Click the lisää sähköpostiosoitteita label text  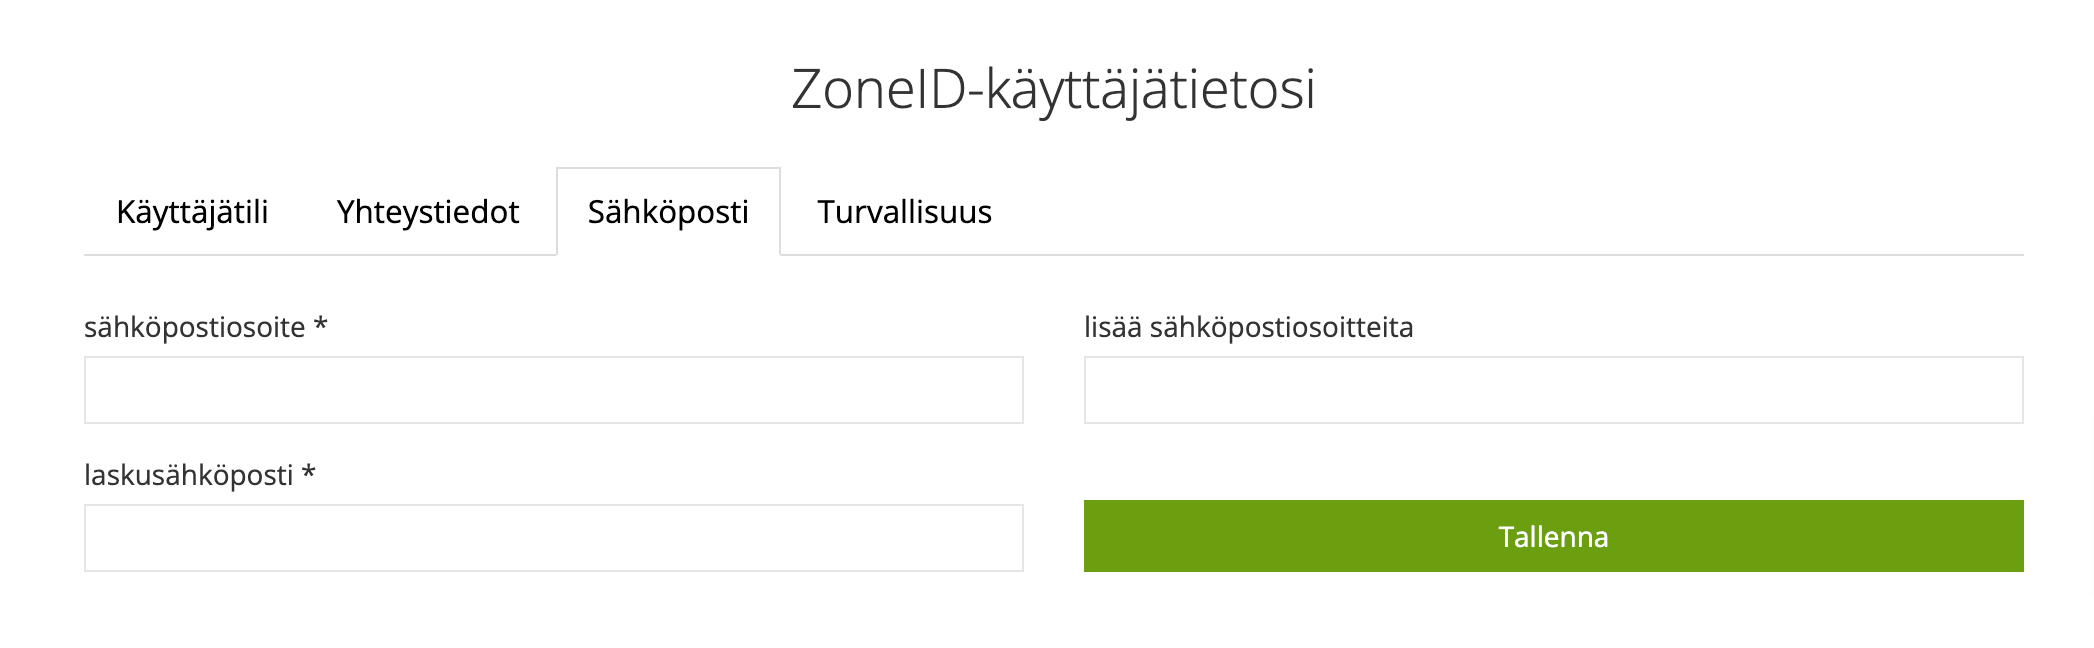coord(1248,327)
